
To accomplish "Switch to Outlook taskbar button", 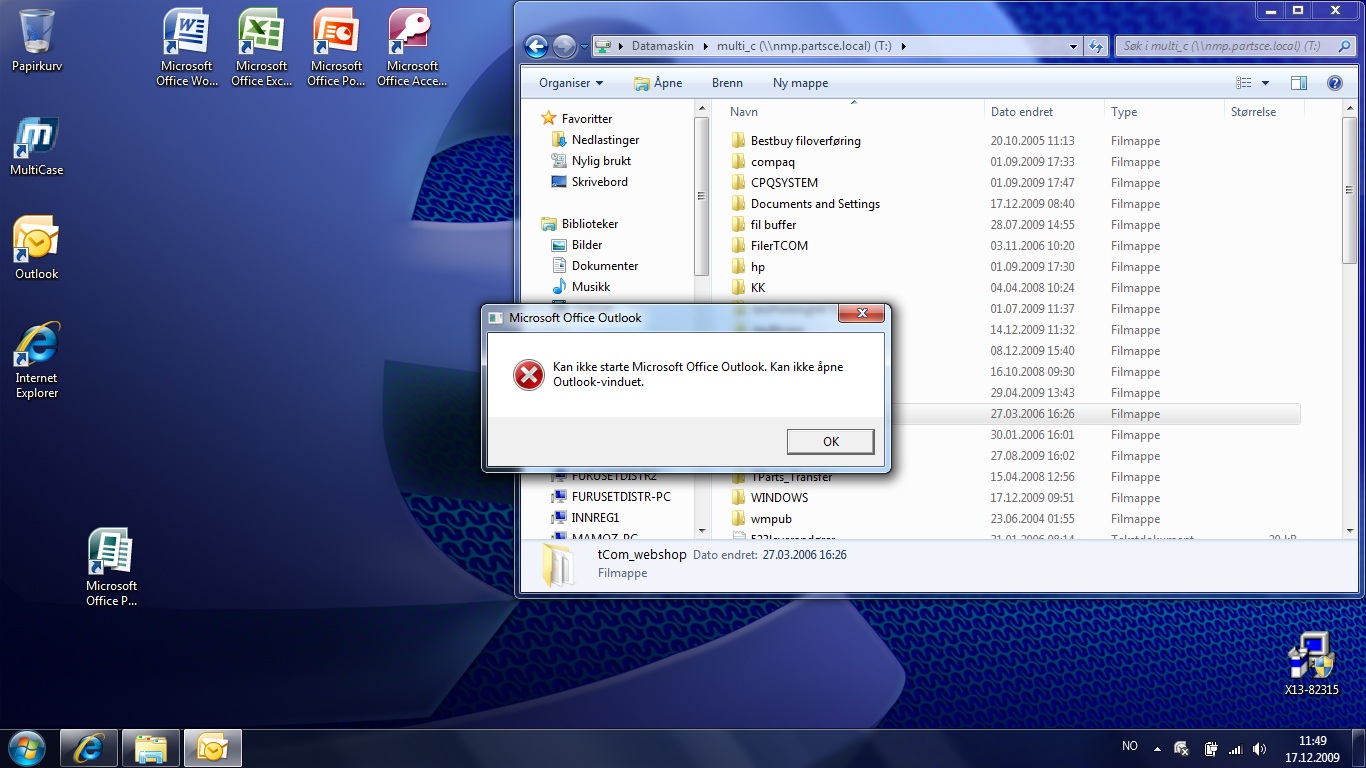I will pos(213,747).
